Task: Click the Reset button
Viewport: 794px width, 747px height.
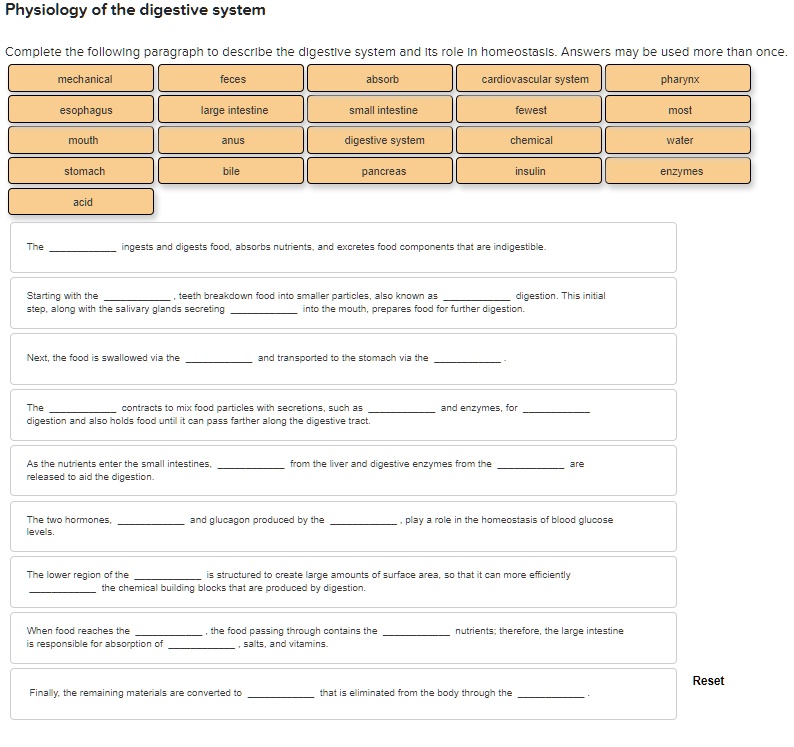Action: 708,681
